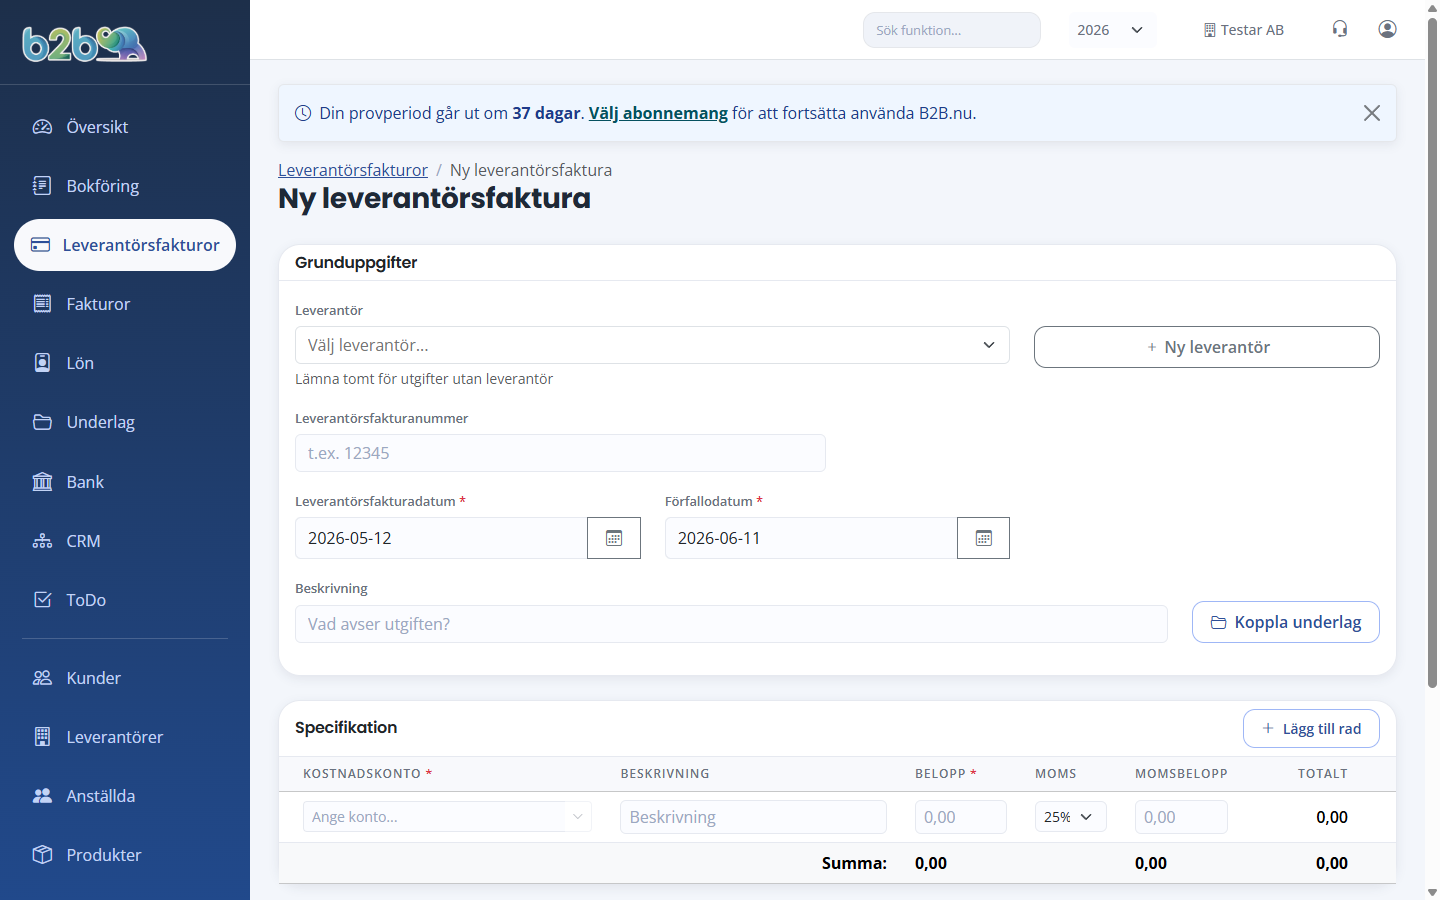Image resolution: width=1440 pixels, height=900 pixels.
Task: Click the row Beskrivning input in Specifikation
Action: pyautogui.click(x=753, y=817)
